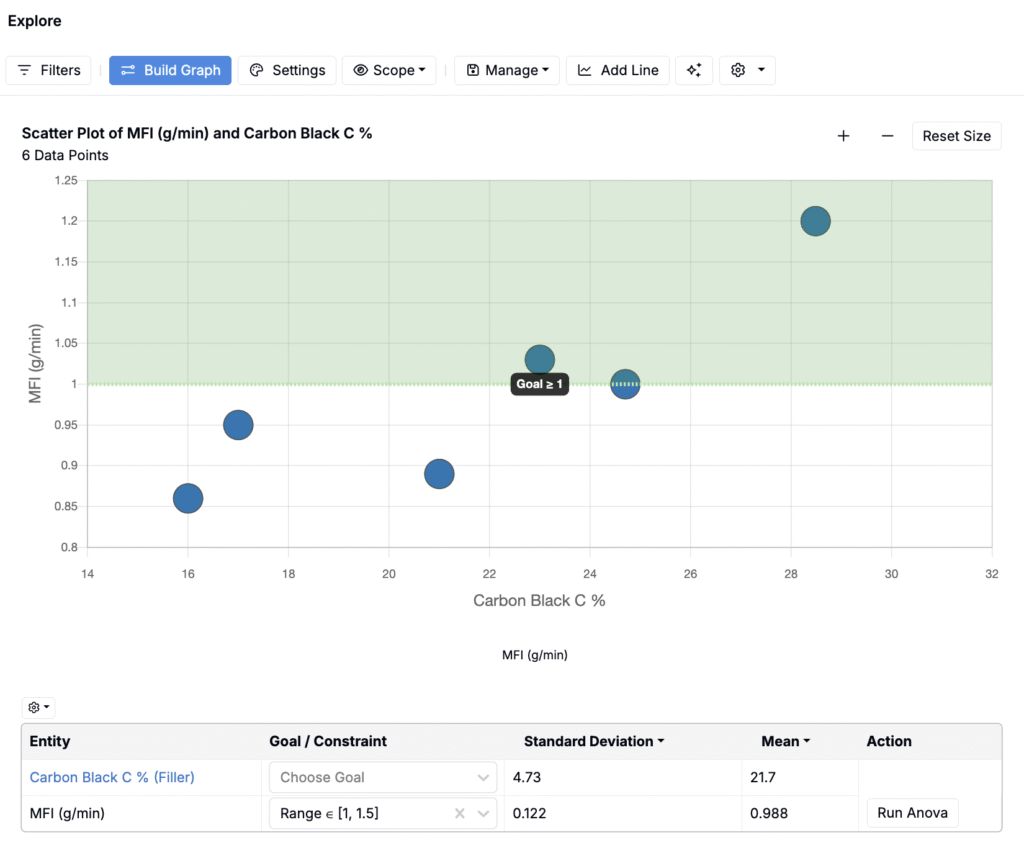Select the data point at MFI 1.2

(815, 221)
